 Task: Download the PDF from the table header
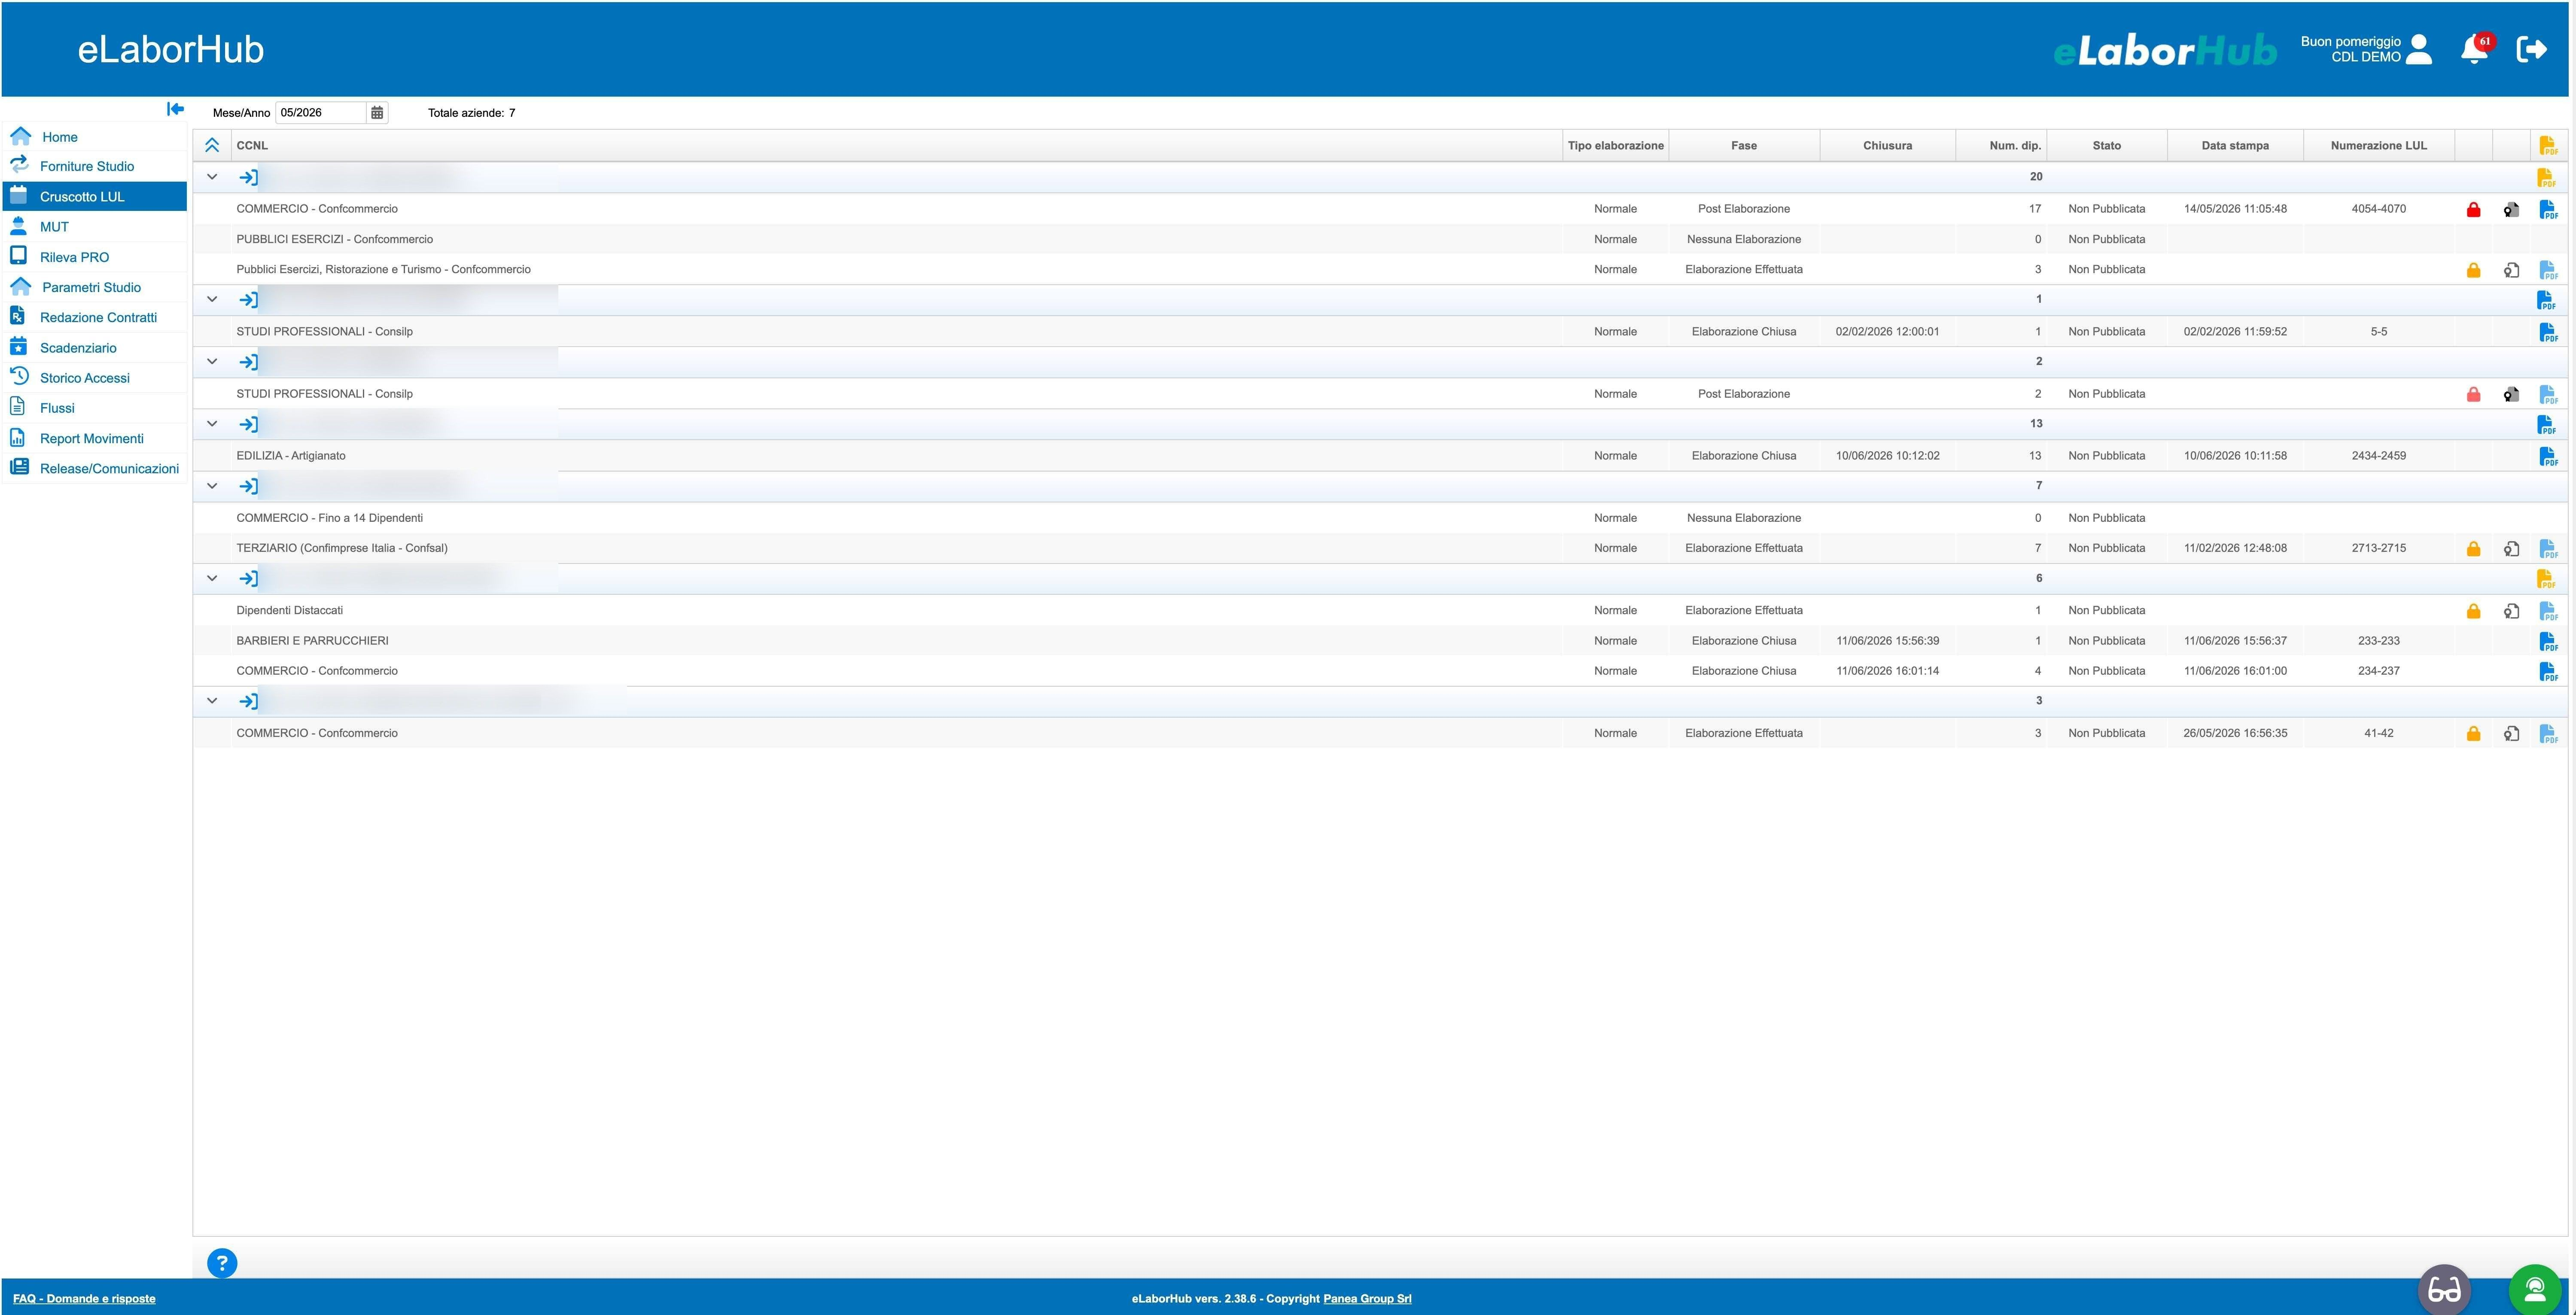2548,146
